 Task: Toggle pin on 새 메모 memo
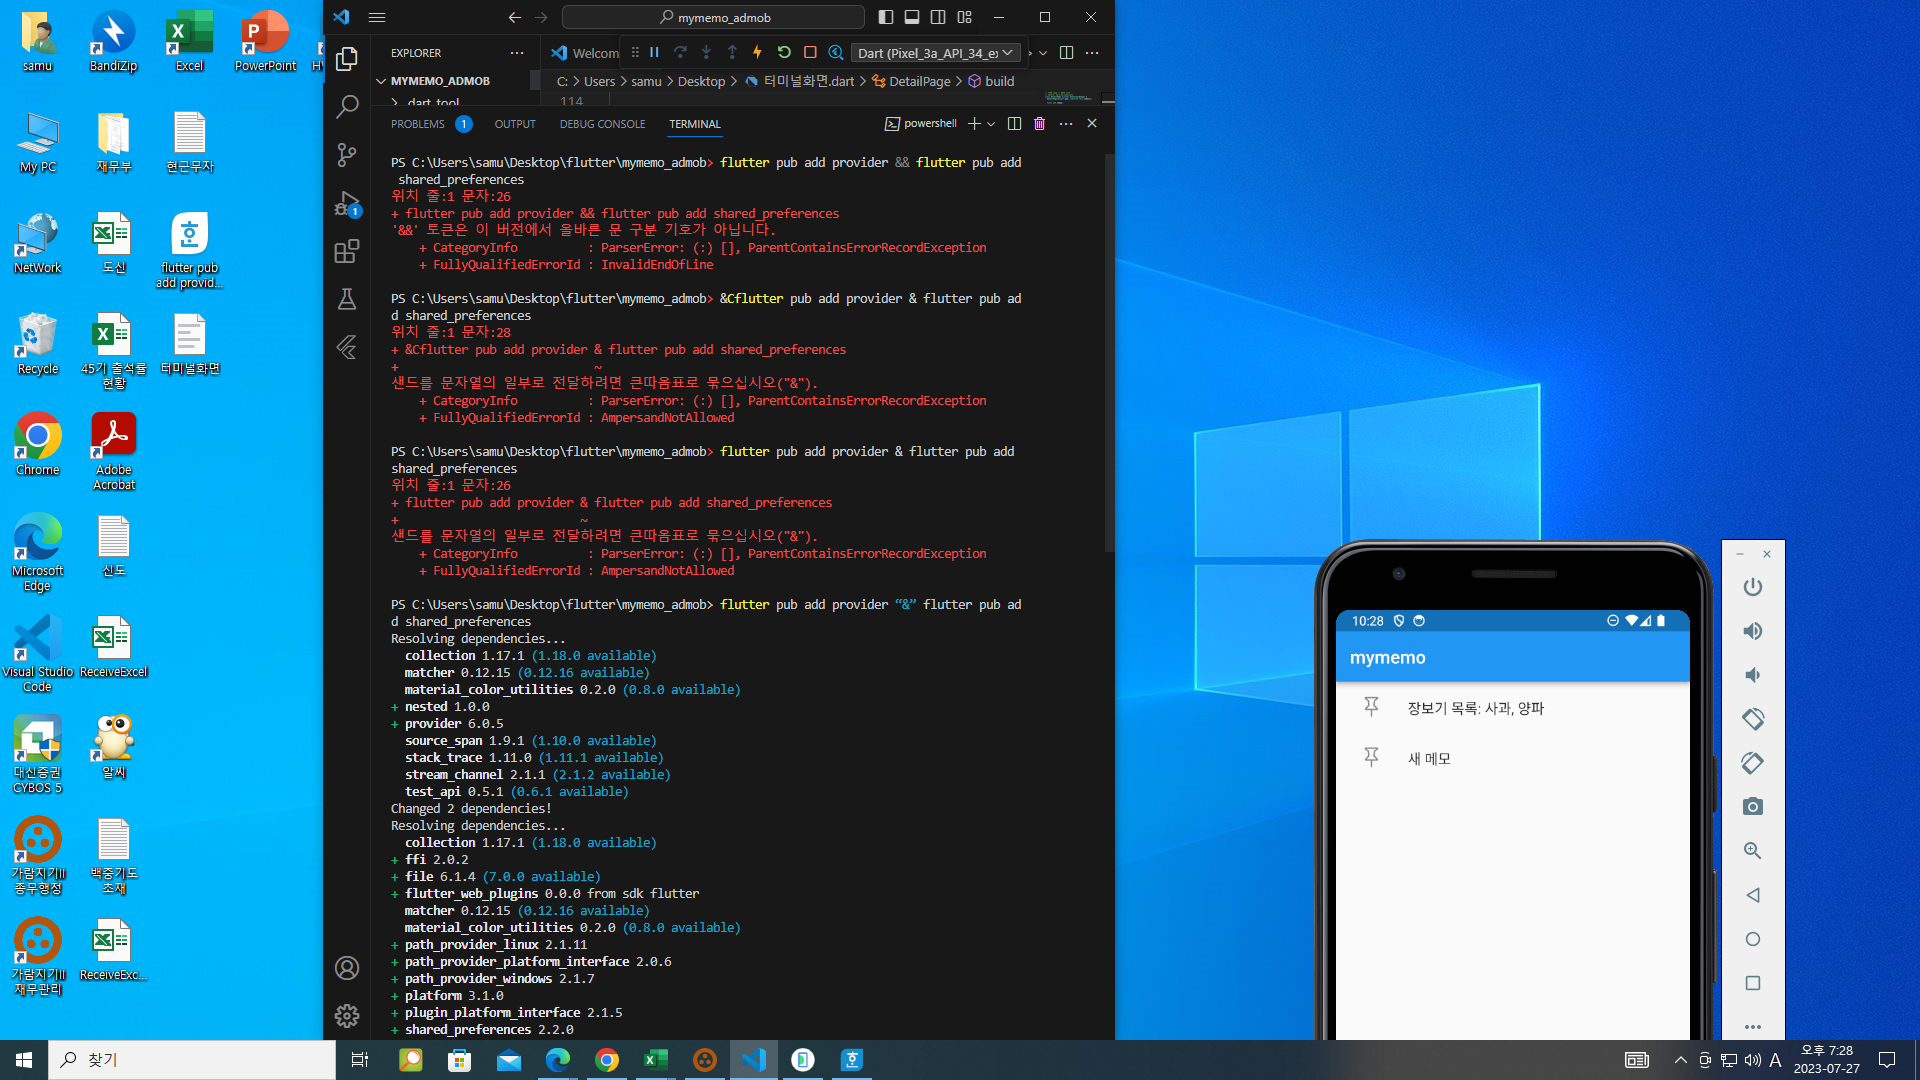click(1372, 758)
